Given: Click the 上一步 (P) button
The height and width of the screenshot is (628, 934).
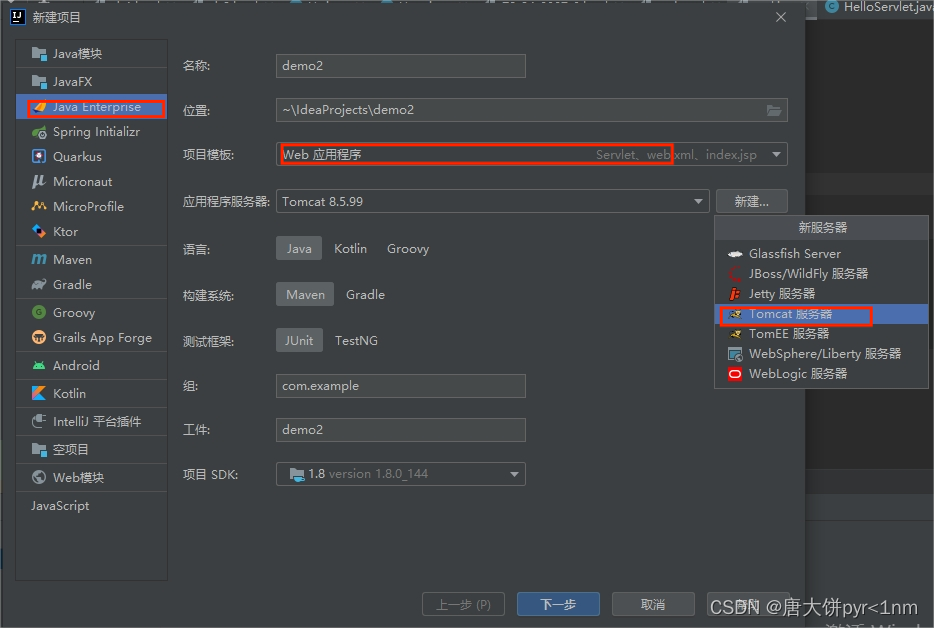Looking at the screenshot, I should tap(463, 604).
